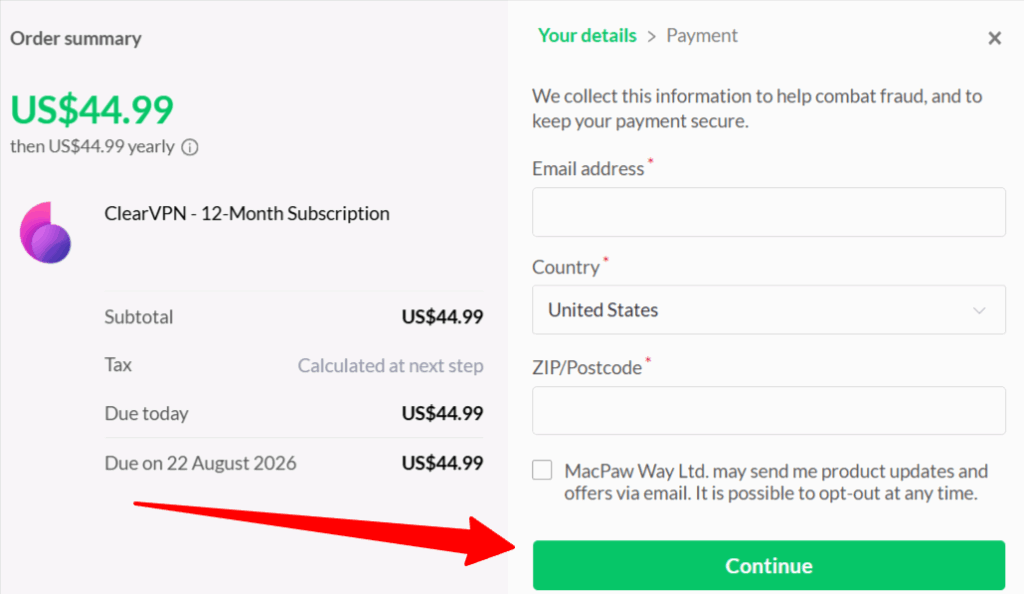Click the Subtotal amount row
1024x594 pixels.
(294, 317)
